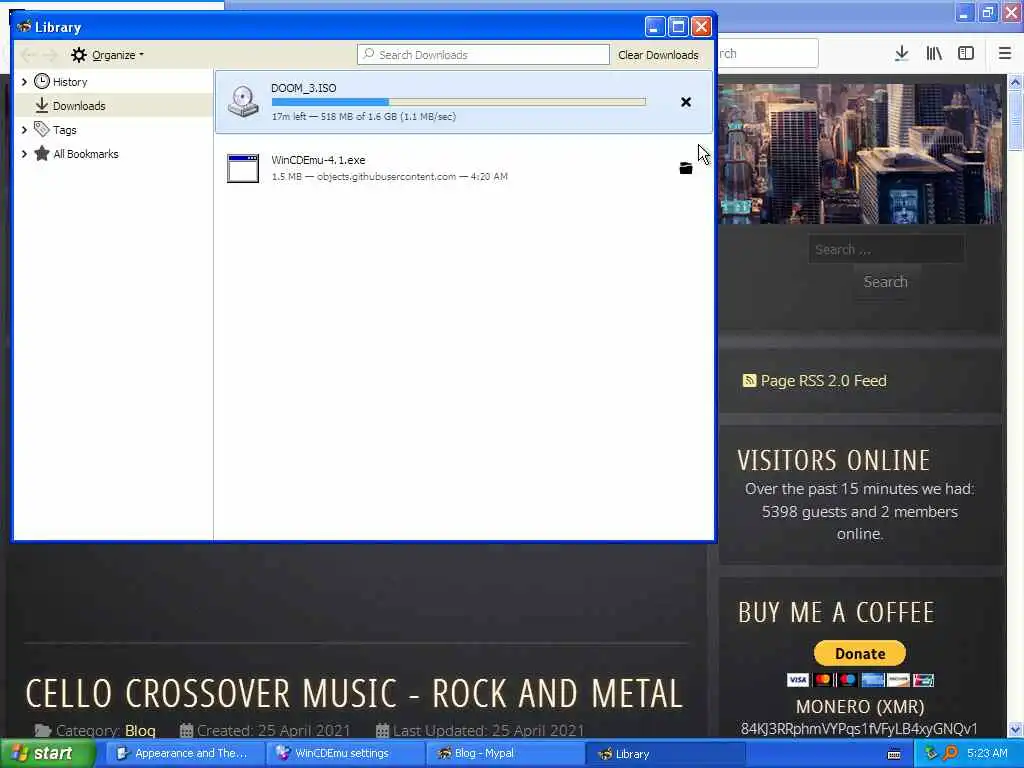This screenshot has height=768, width=1024.
Task: Open the browser hamburger menu
Action: point(1005,54)
